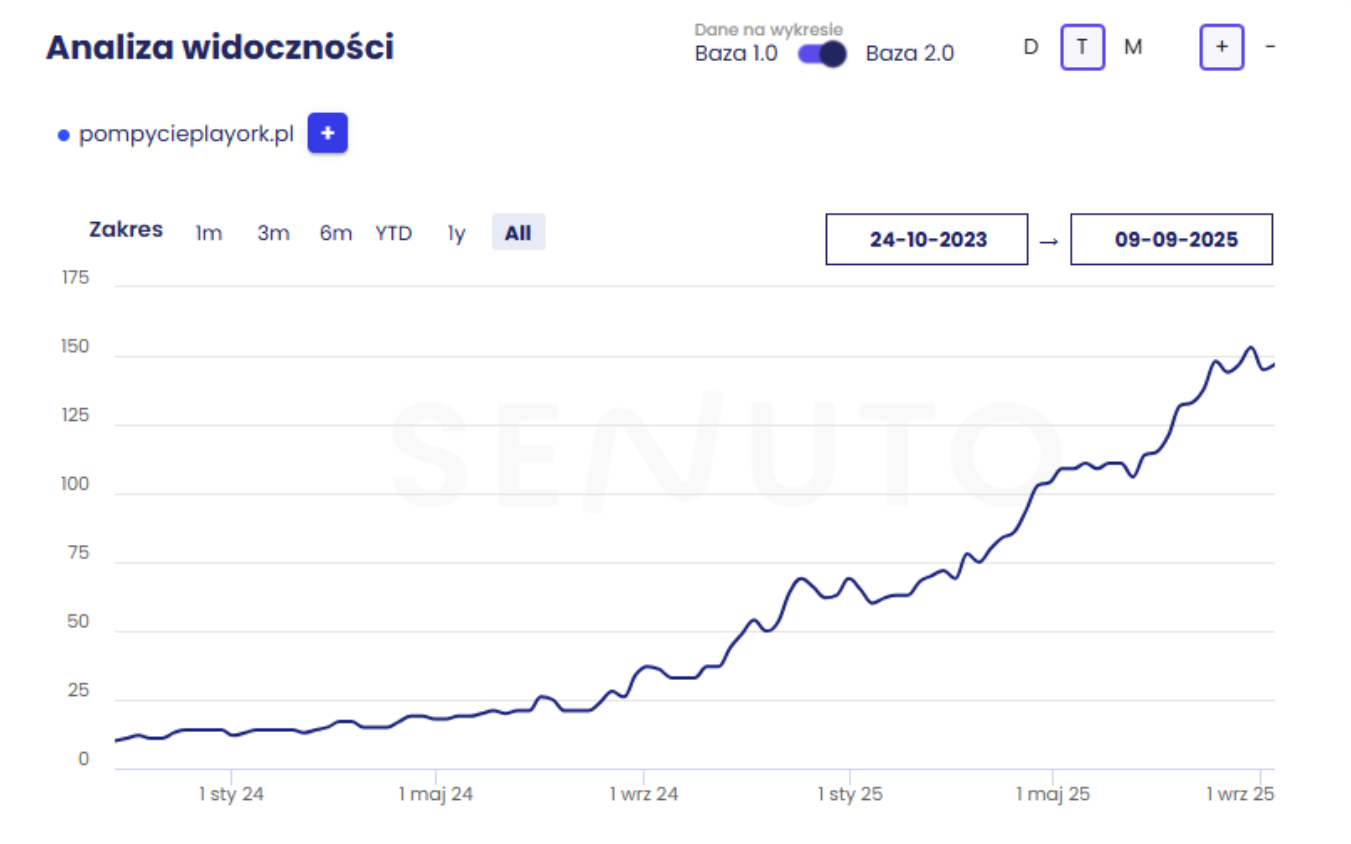Open end date field 09-09-2025
Viewport: 1351px width, 844px height.
click(1171, 240)
